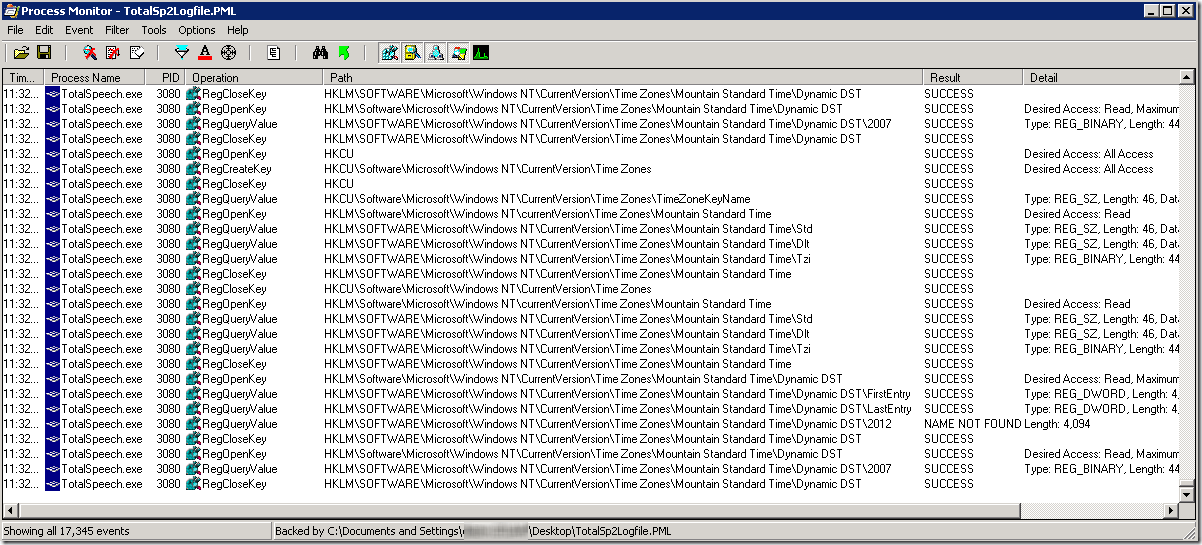The height and width of the screenshot is (545, 1202).
Task: Open the Tools menu
Action: [x=153, y=30]
